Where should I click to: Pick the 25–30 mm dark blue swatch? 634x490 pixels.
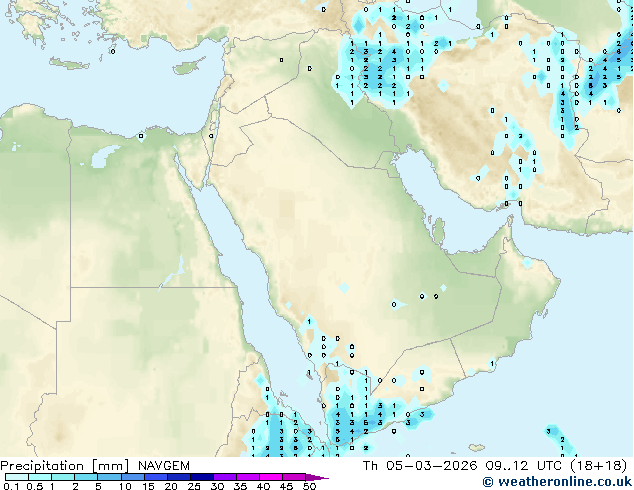tap(201, 477)
